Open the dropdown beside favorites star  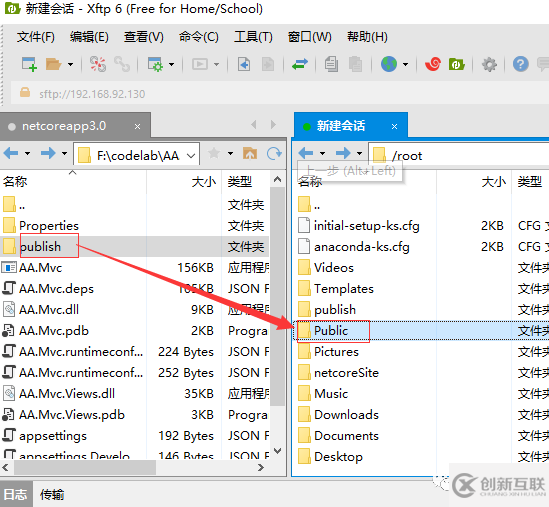[230, 153]
